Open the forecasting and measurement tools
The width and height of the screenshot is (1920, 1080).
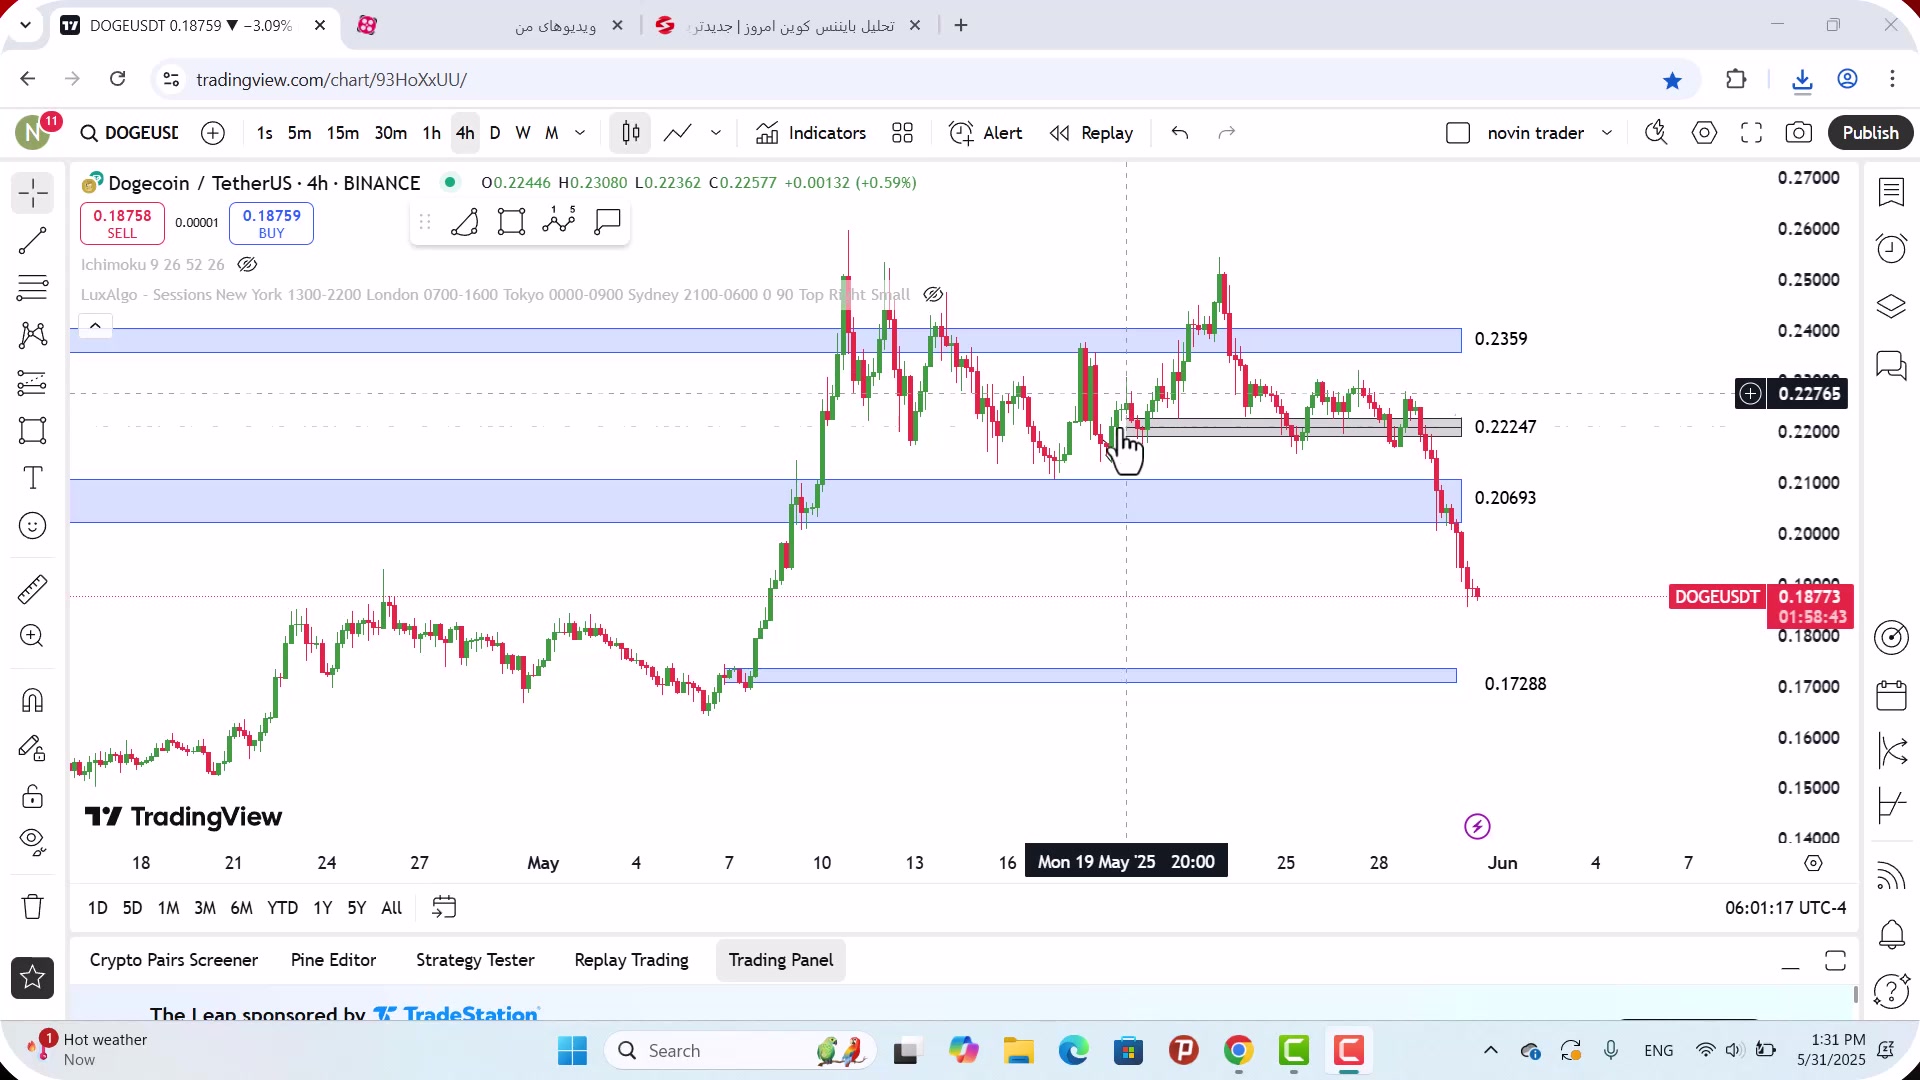tap(33, 383)
